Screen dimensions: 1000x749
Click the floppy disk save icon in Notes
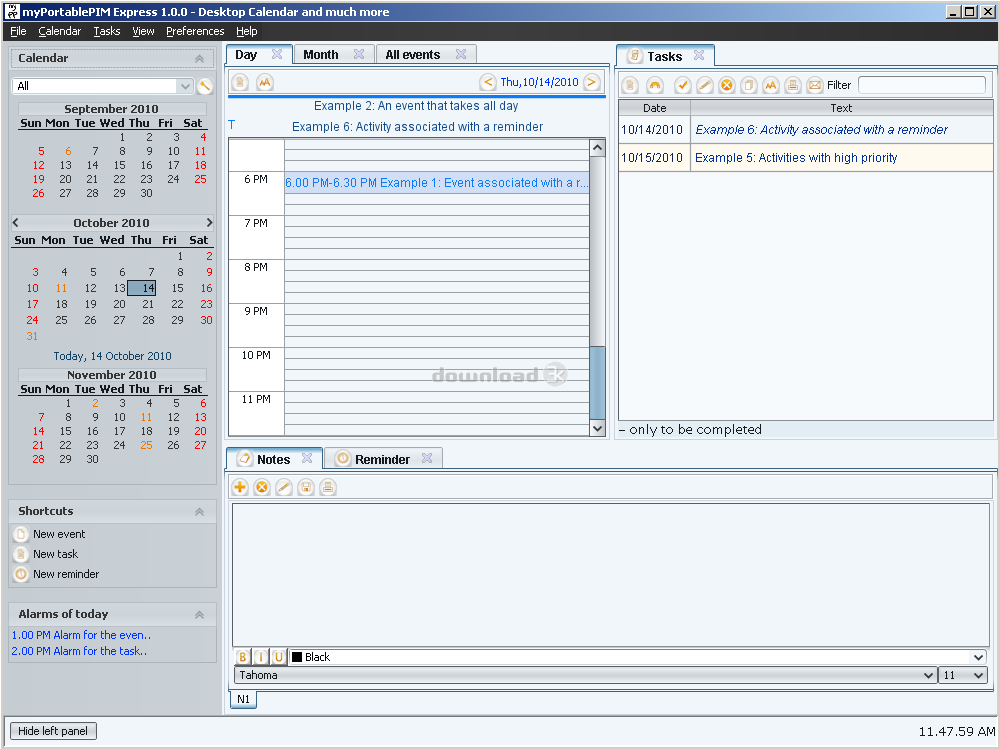click(306, 487)
